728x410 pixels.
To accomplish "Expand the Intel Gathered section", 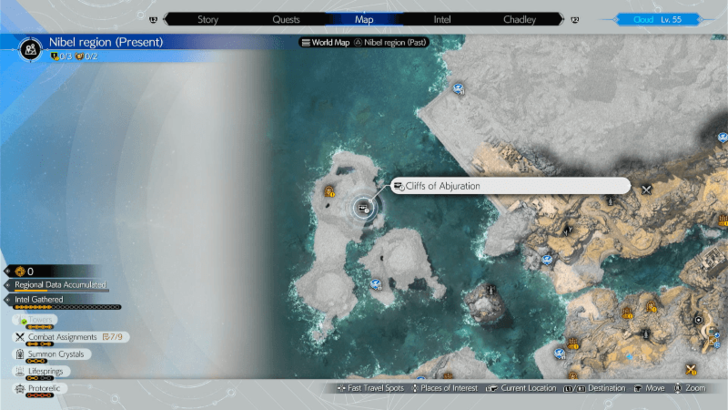I will (x=39, y=299).
